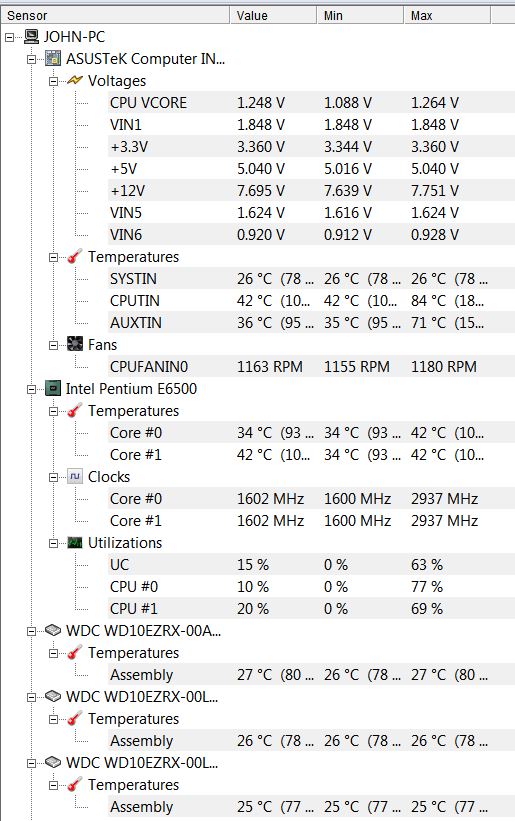
Task: Click the Fans category fan icon
Action: 75,344
